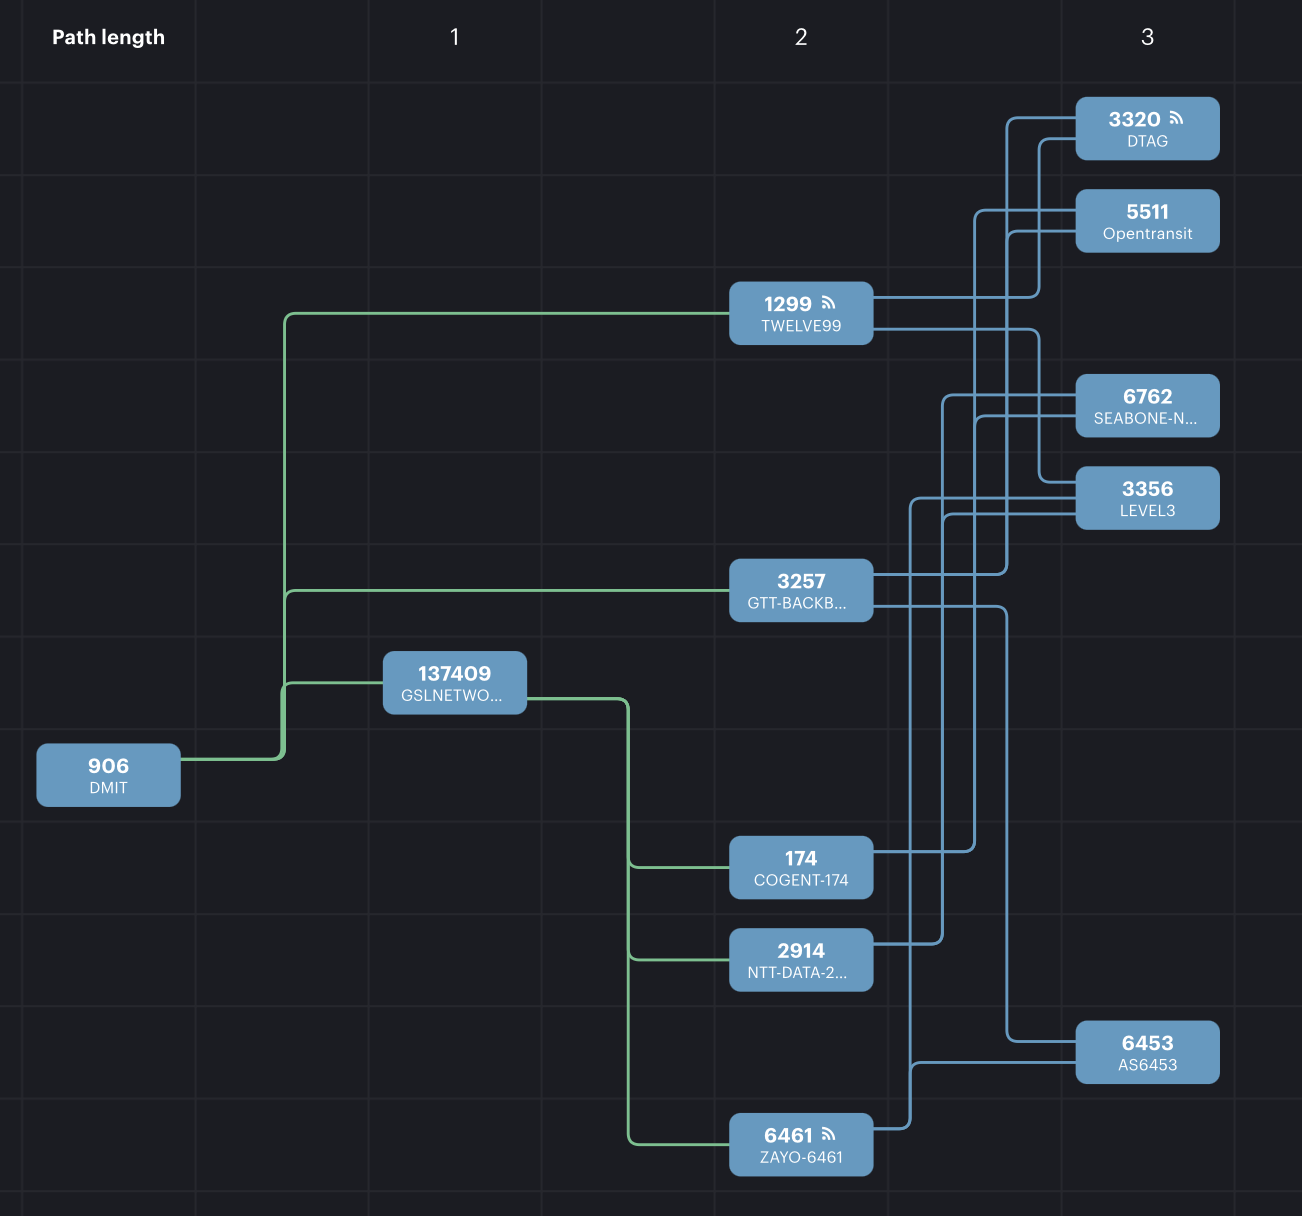Click the 6762 SEABONE node
The width and height of the screenshot is (1302, 1216).
click(1147, 406)
